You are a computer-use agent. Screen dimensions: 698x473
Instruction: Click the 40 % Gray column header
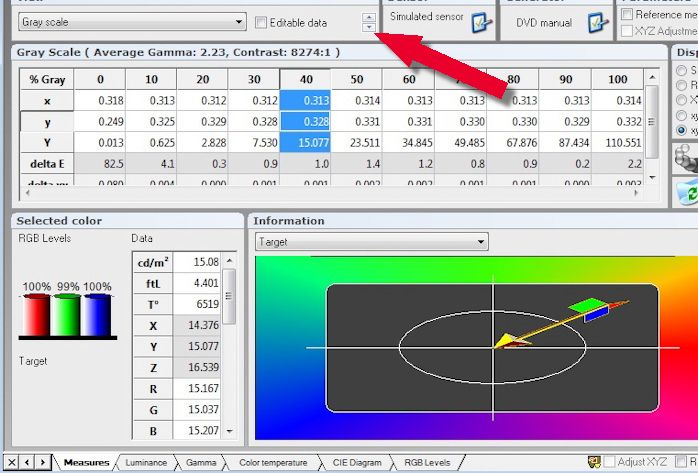[x=305, y=79]
